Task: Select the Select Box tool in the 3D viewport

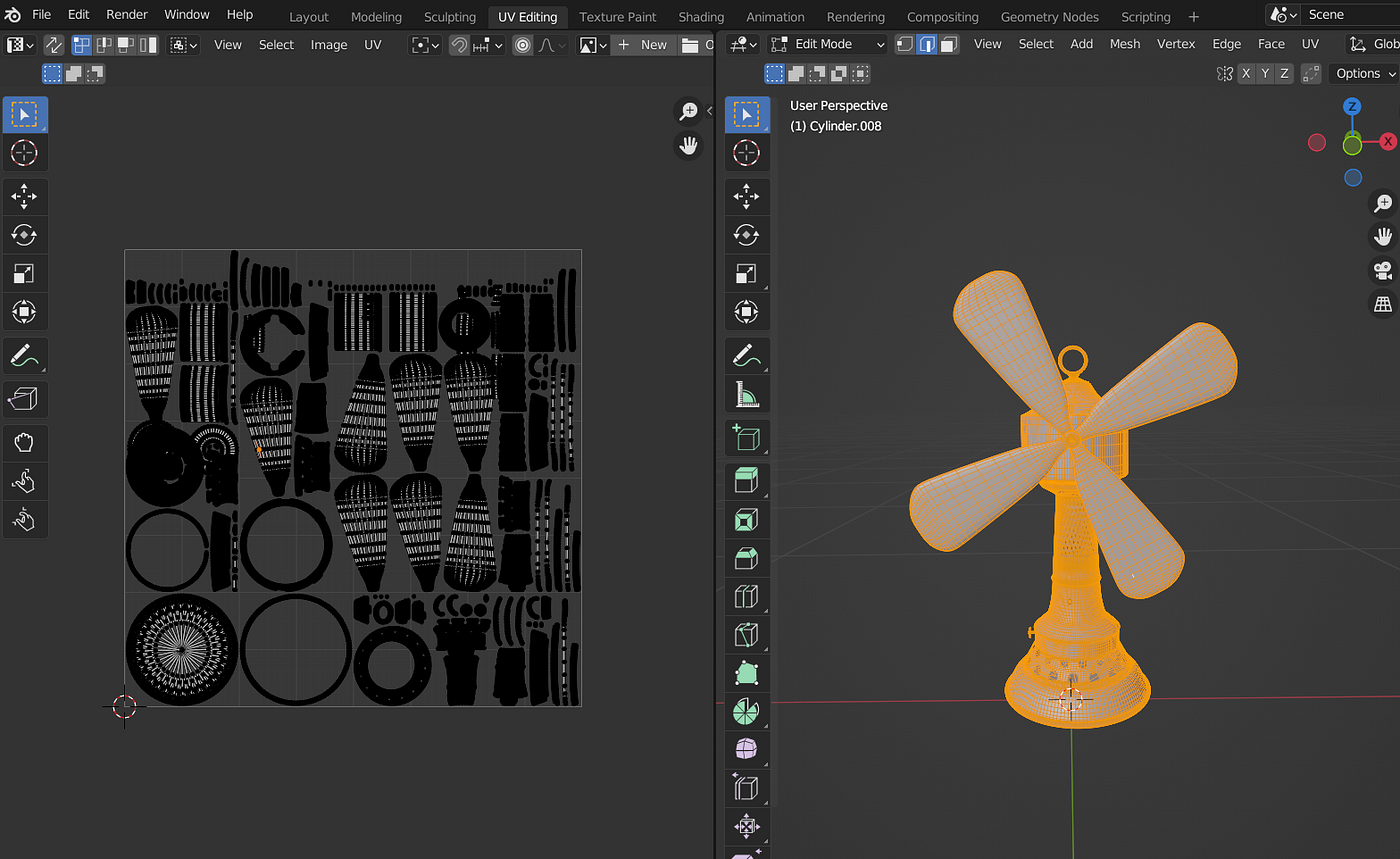Action: (747, 115)
